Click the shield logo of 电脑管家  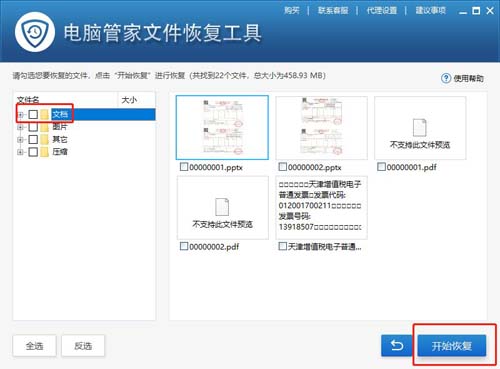click(x=34, y=32)
